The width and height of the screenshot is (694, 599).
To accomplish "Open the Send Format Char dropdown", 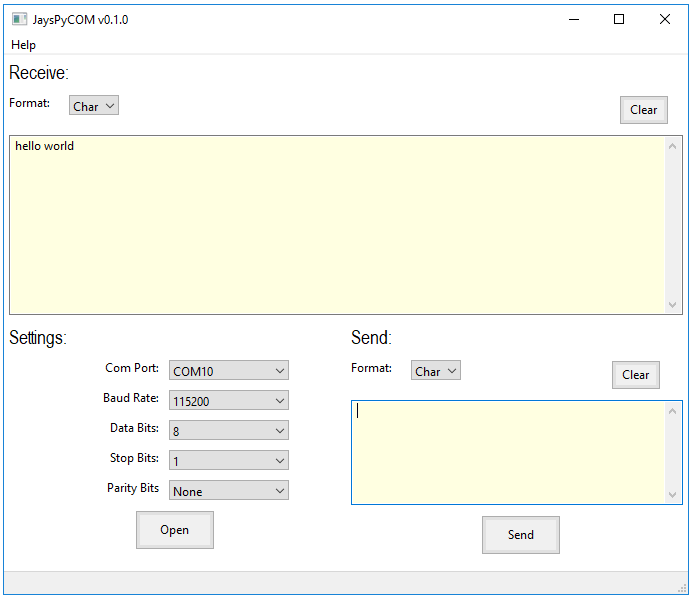I will tap(436, 371).
